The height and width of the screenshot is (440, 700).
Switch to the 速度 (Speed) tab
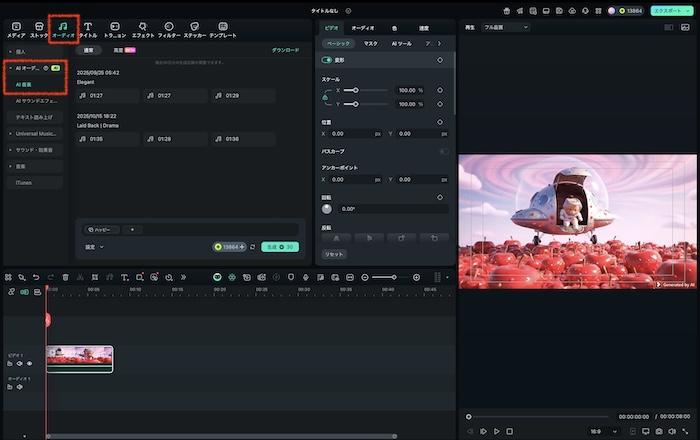point(422,27)
